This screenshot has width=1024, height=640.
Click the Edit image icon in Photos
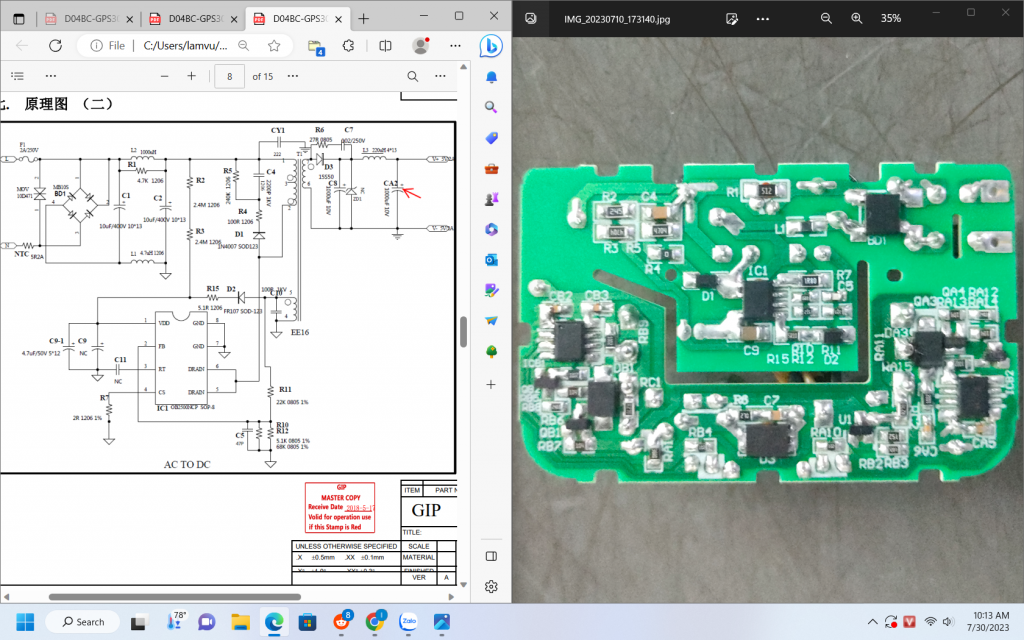click(x=732, y=18)
